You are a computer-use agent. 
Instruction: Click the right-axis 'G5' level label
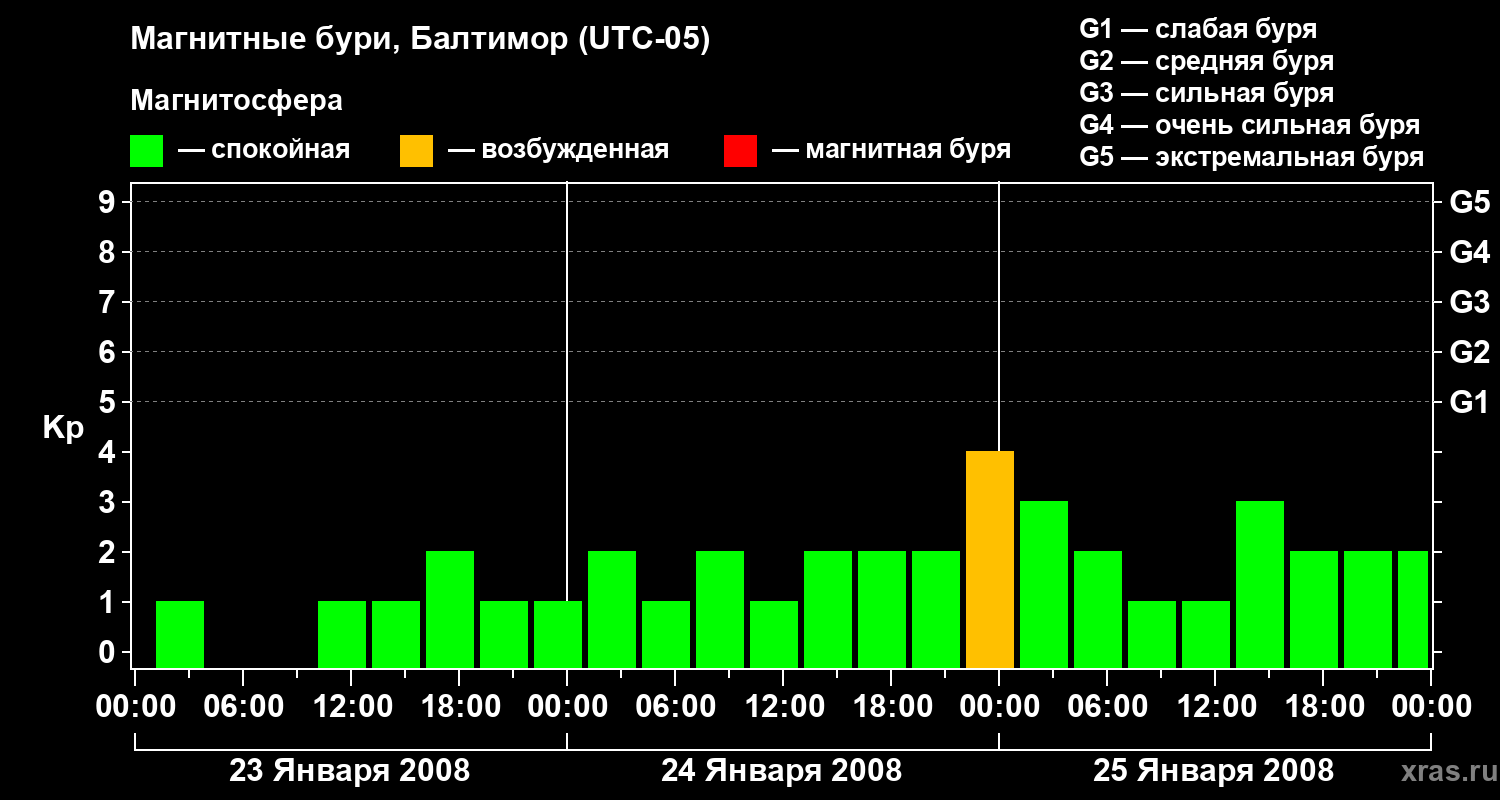1470,202
